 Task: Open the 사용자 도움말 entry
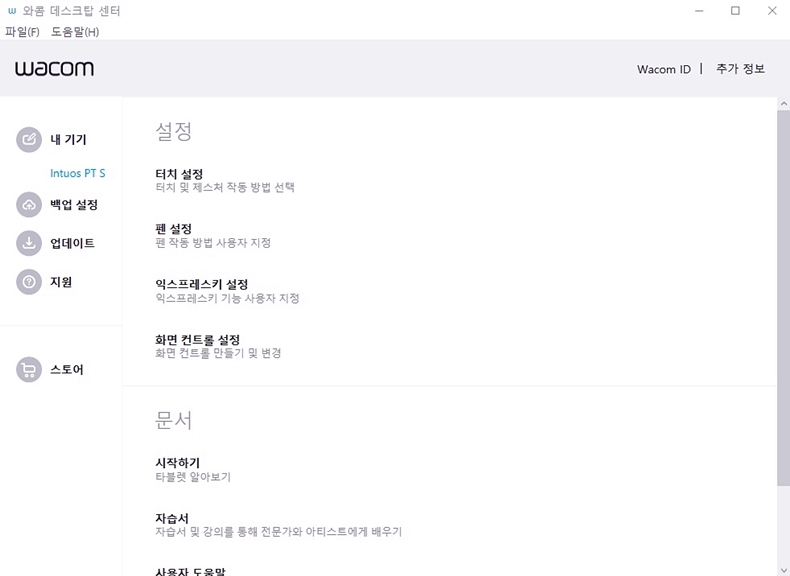[190, 571]
